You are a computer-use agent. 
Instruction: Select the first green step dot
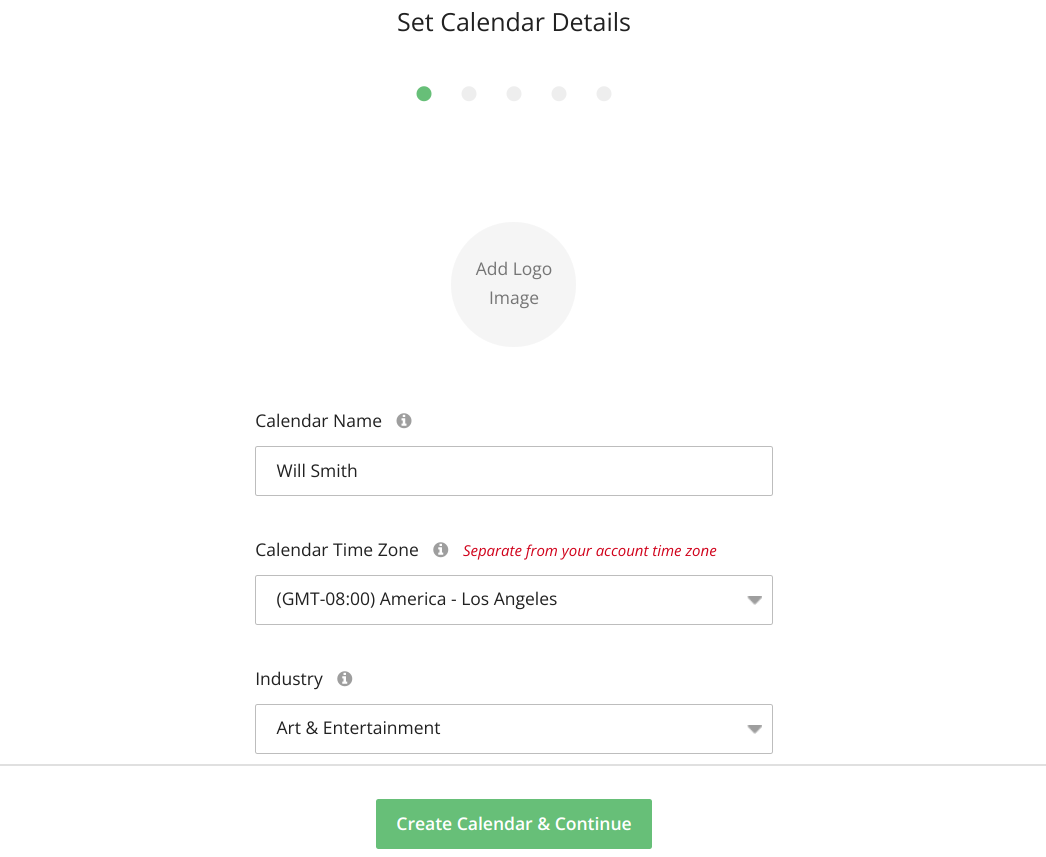tap(424, 94)
